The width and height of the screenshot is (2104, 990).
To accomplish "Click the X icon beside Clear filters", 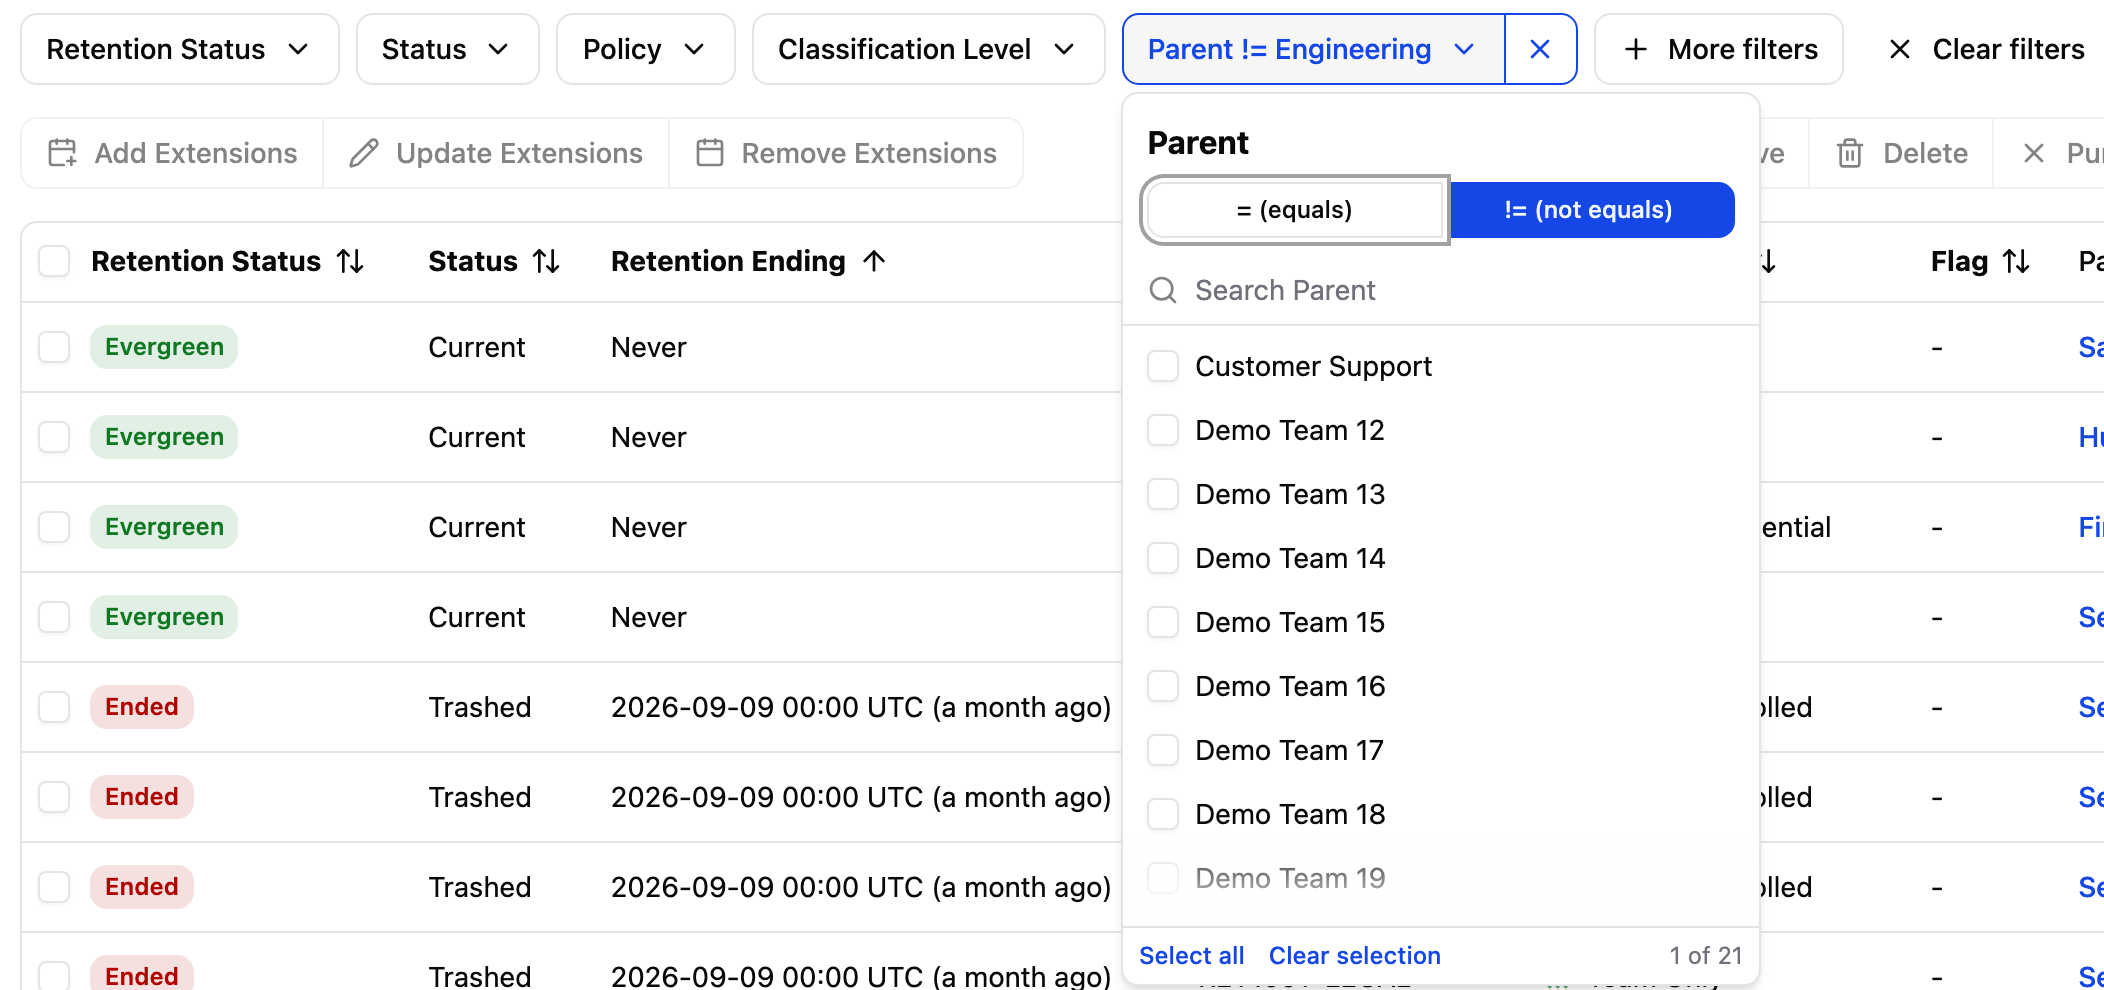I will (x=1900, y=49).
